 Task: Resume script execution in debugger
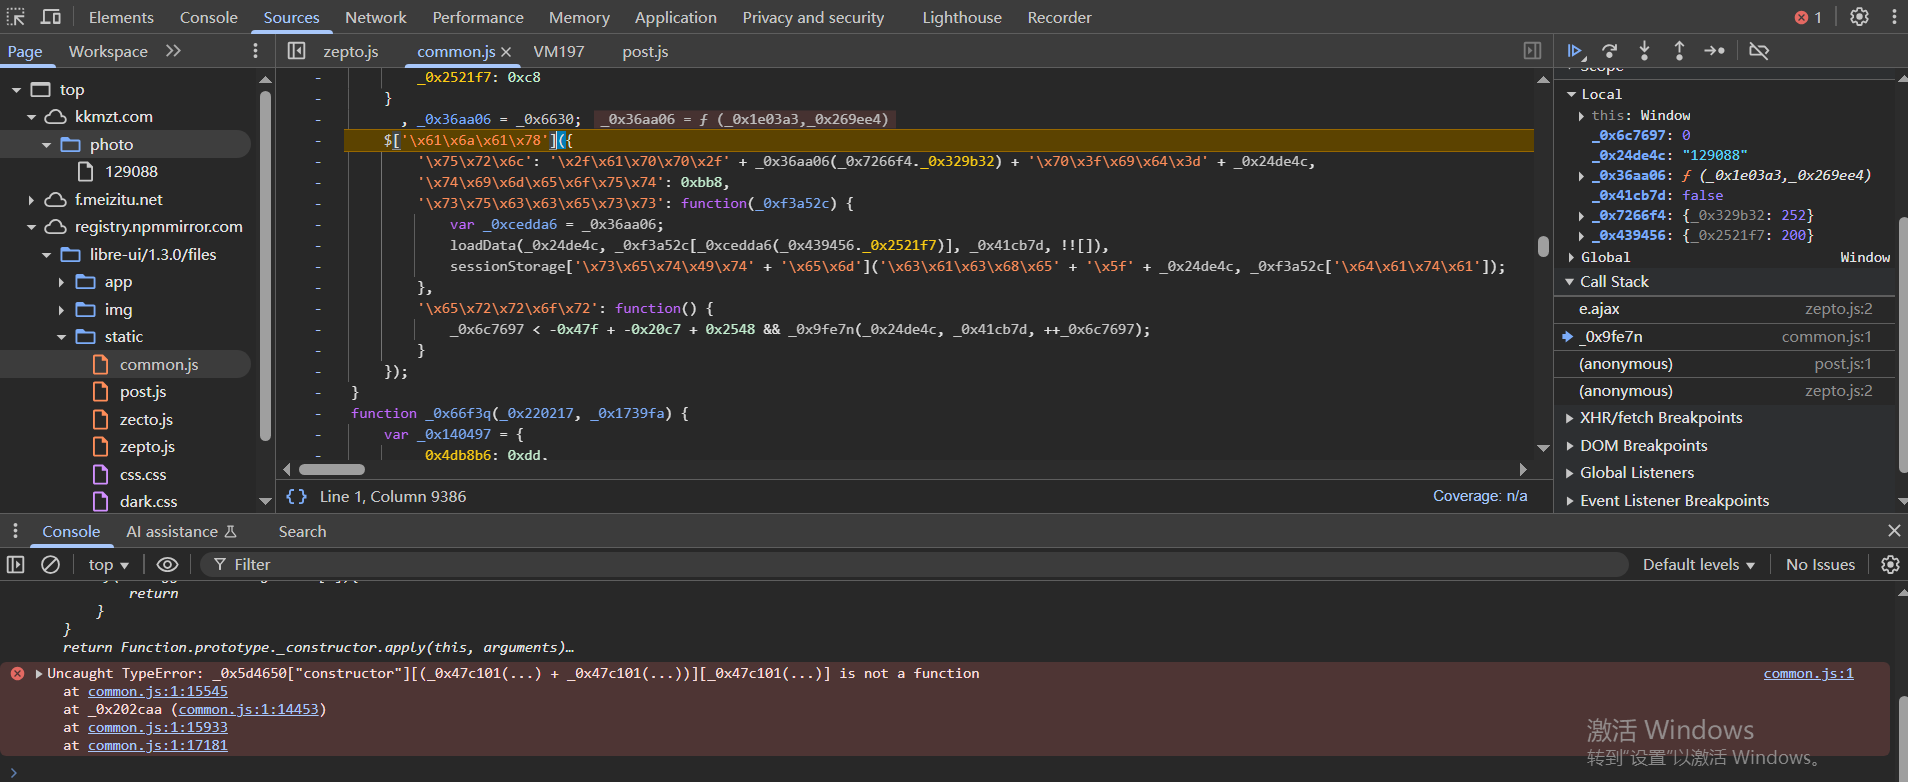(1575, 51)
